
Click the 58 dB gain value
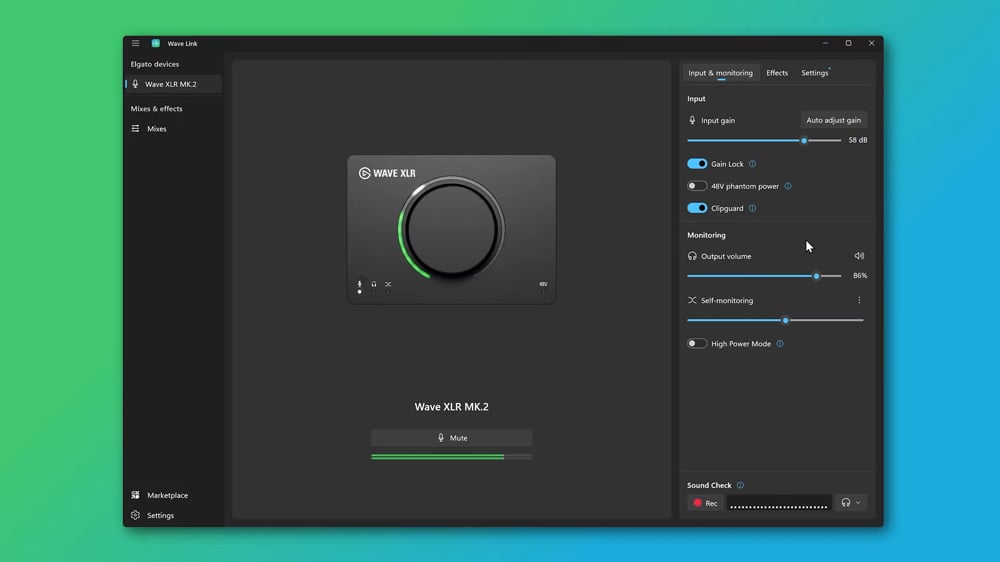click(x=858, y=140)
